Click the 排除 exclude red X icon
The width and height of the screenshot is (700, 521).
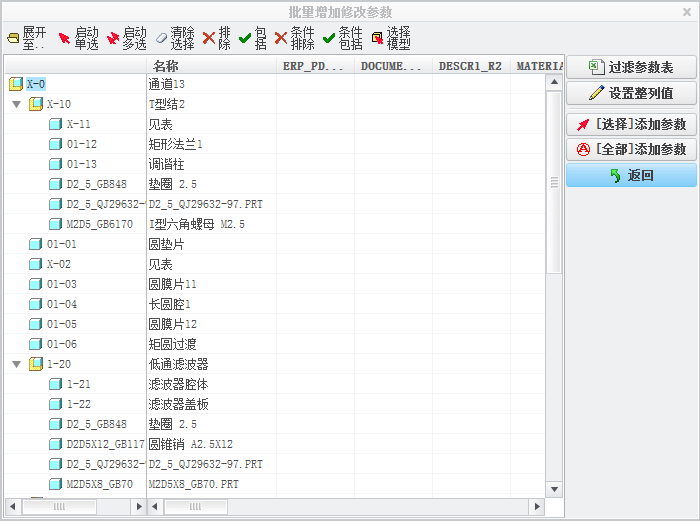pos(208,38)
